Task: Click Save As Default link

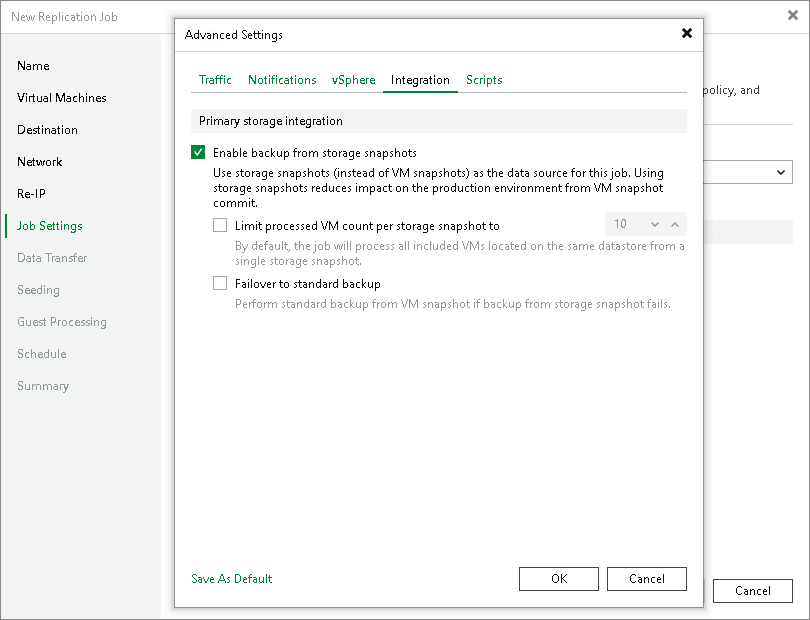Action: (231, 579)
